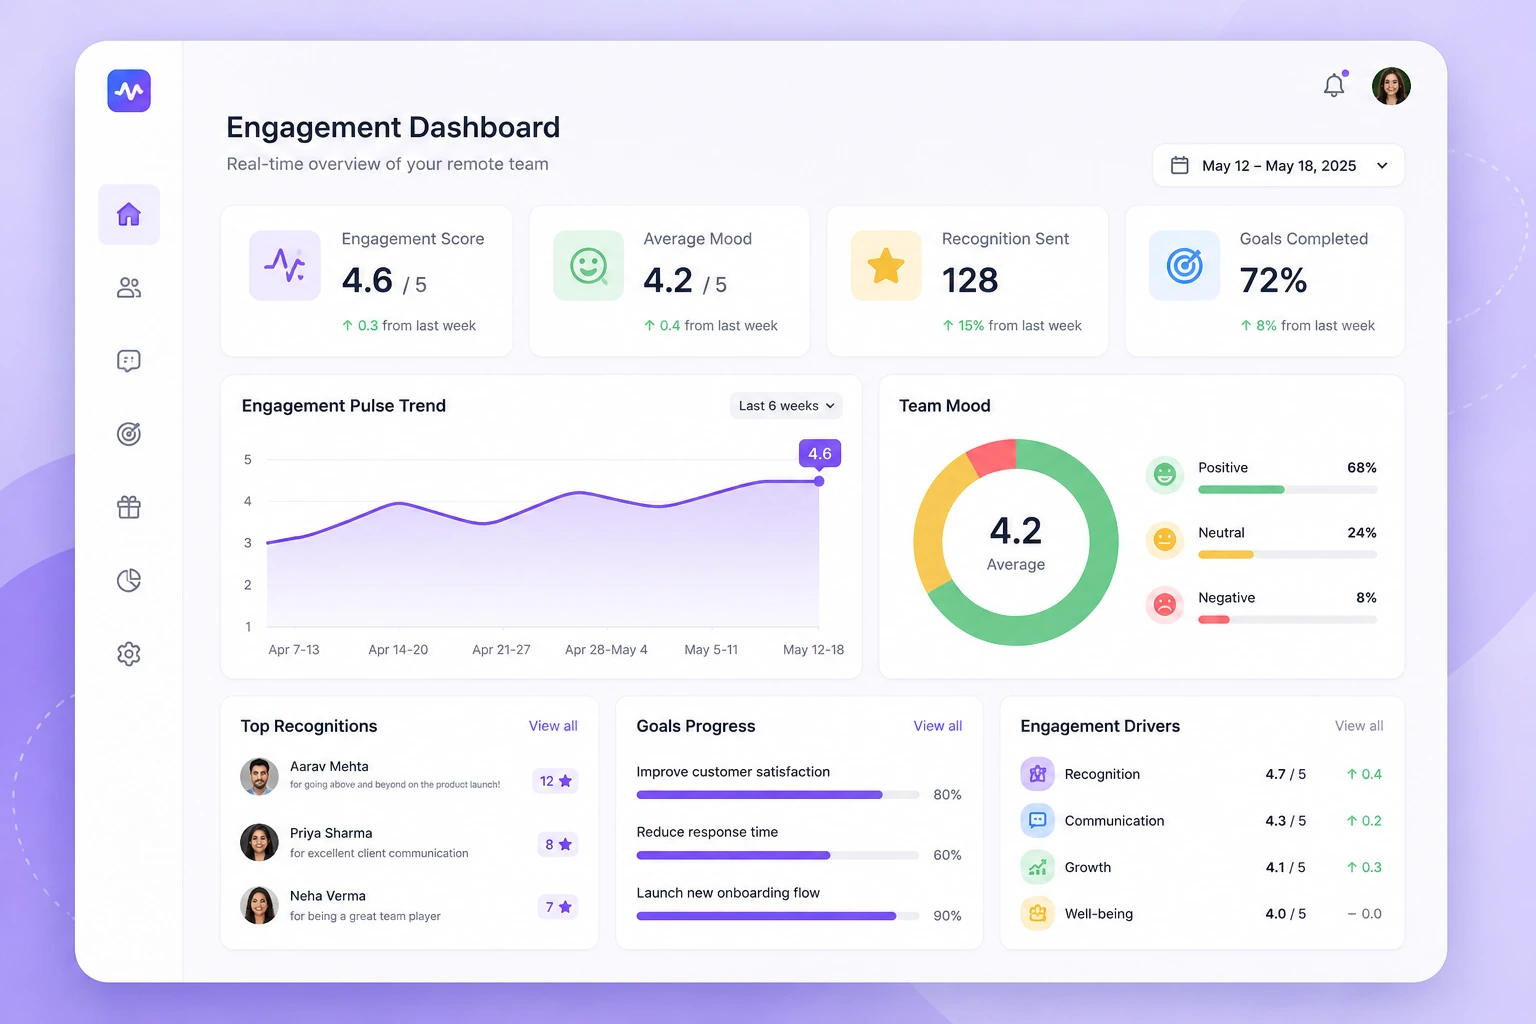Viewport: 1536px width, 1024px height.
Task: Click the Negative mood red face icon
Action: (x=1165, y=605)
